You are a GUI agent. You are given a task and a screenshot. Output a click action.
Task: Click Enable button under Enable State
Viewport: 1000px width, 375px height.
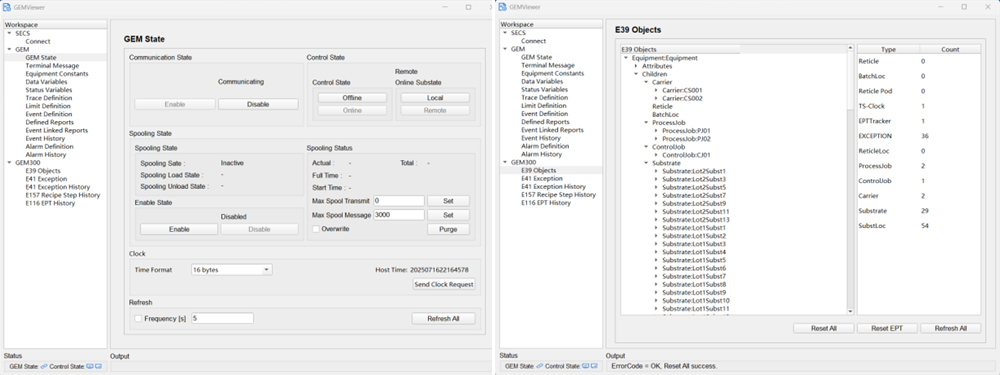click(179, 229)
